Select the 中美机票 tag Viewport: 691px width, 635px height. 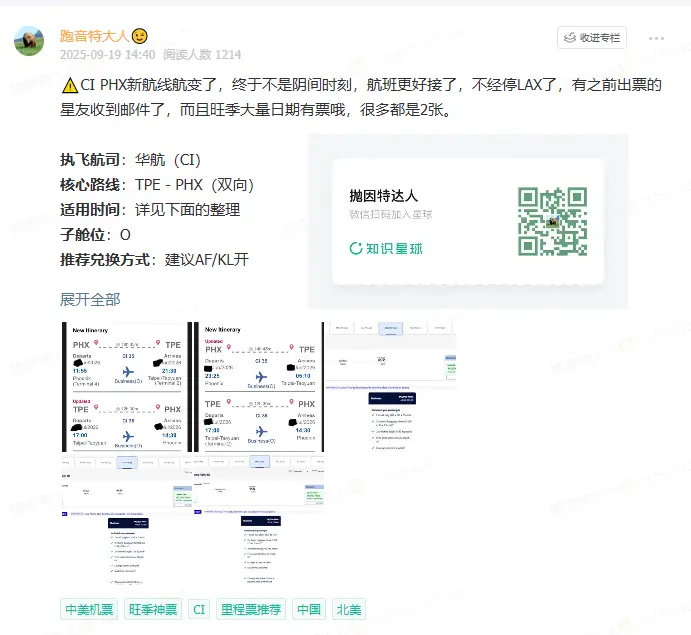point(90,609)
